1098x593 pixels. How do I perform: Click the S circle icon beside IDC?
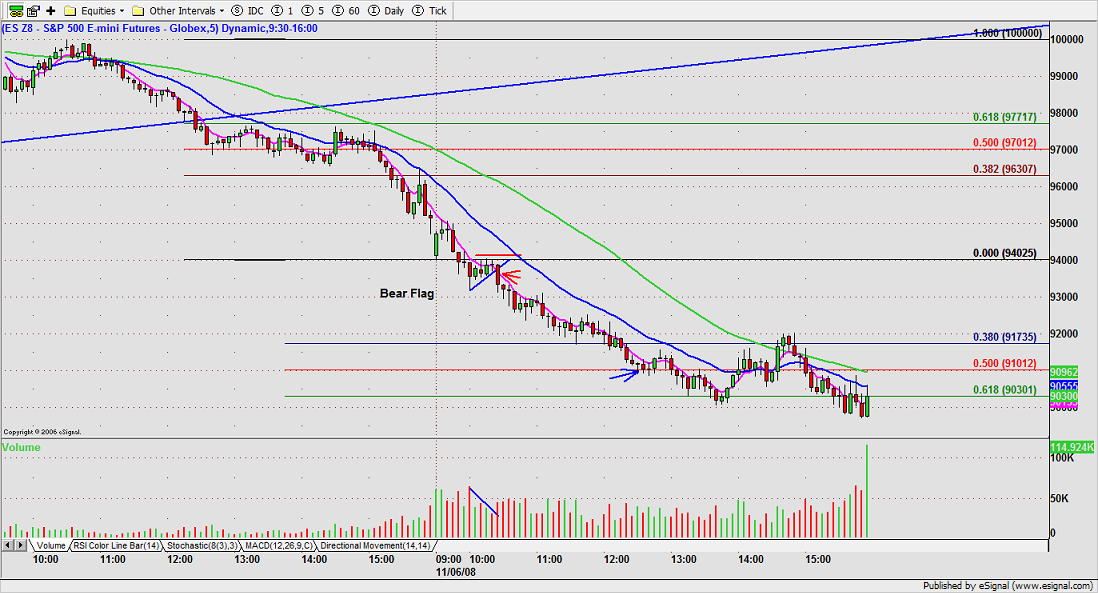tap(237, 11)
